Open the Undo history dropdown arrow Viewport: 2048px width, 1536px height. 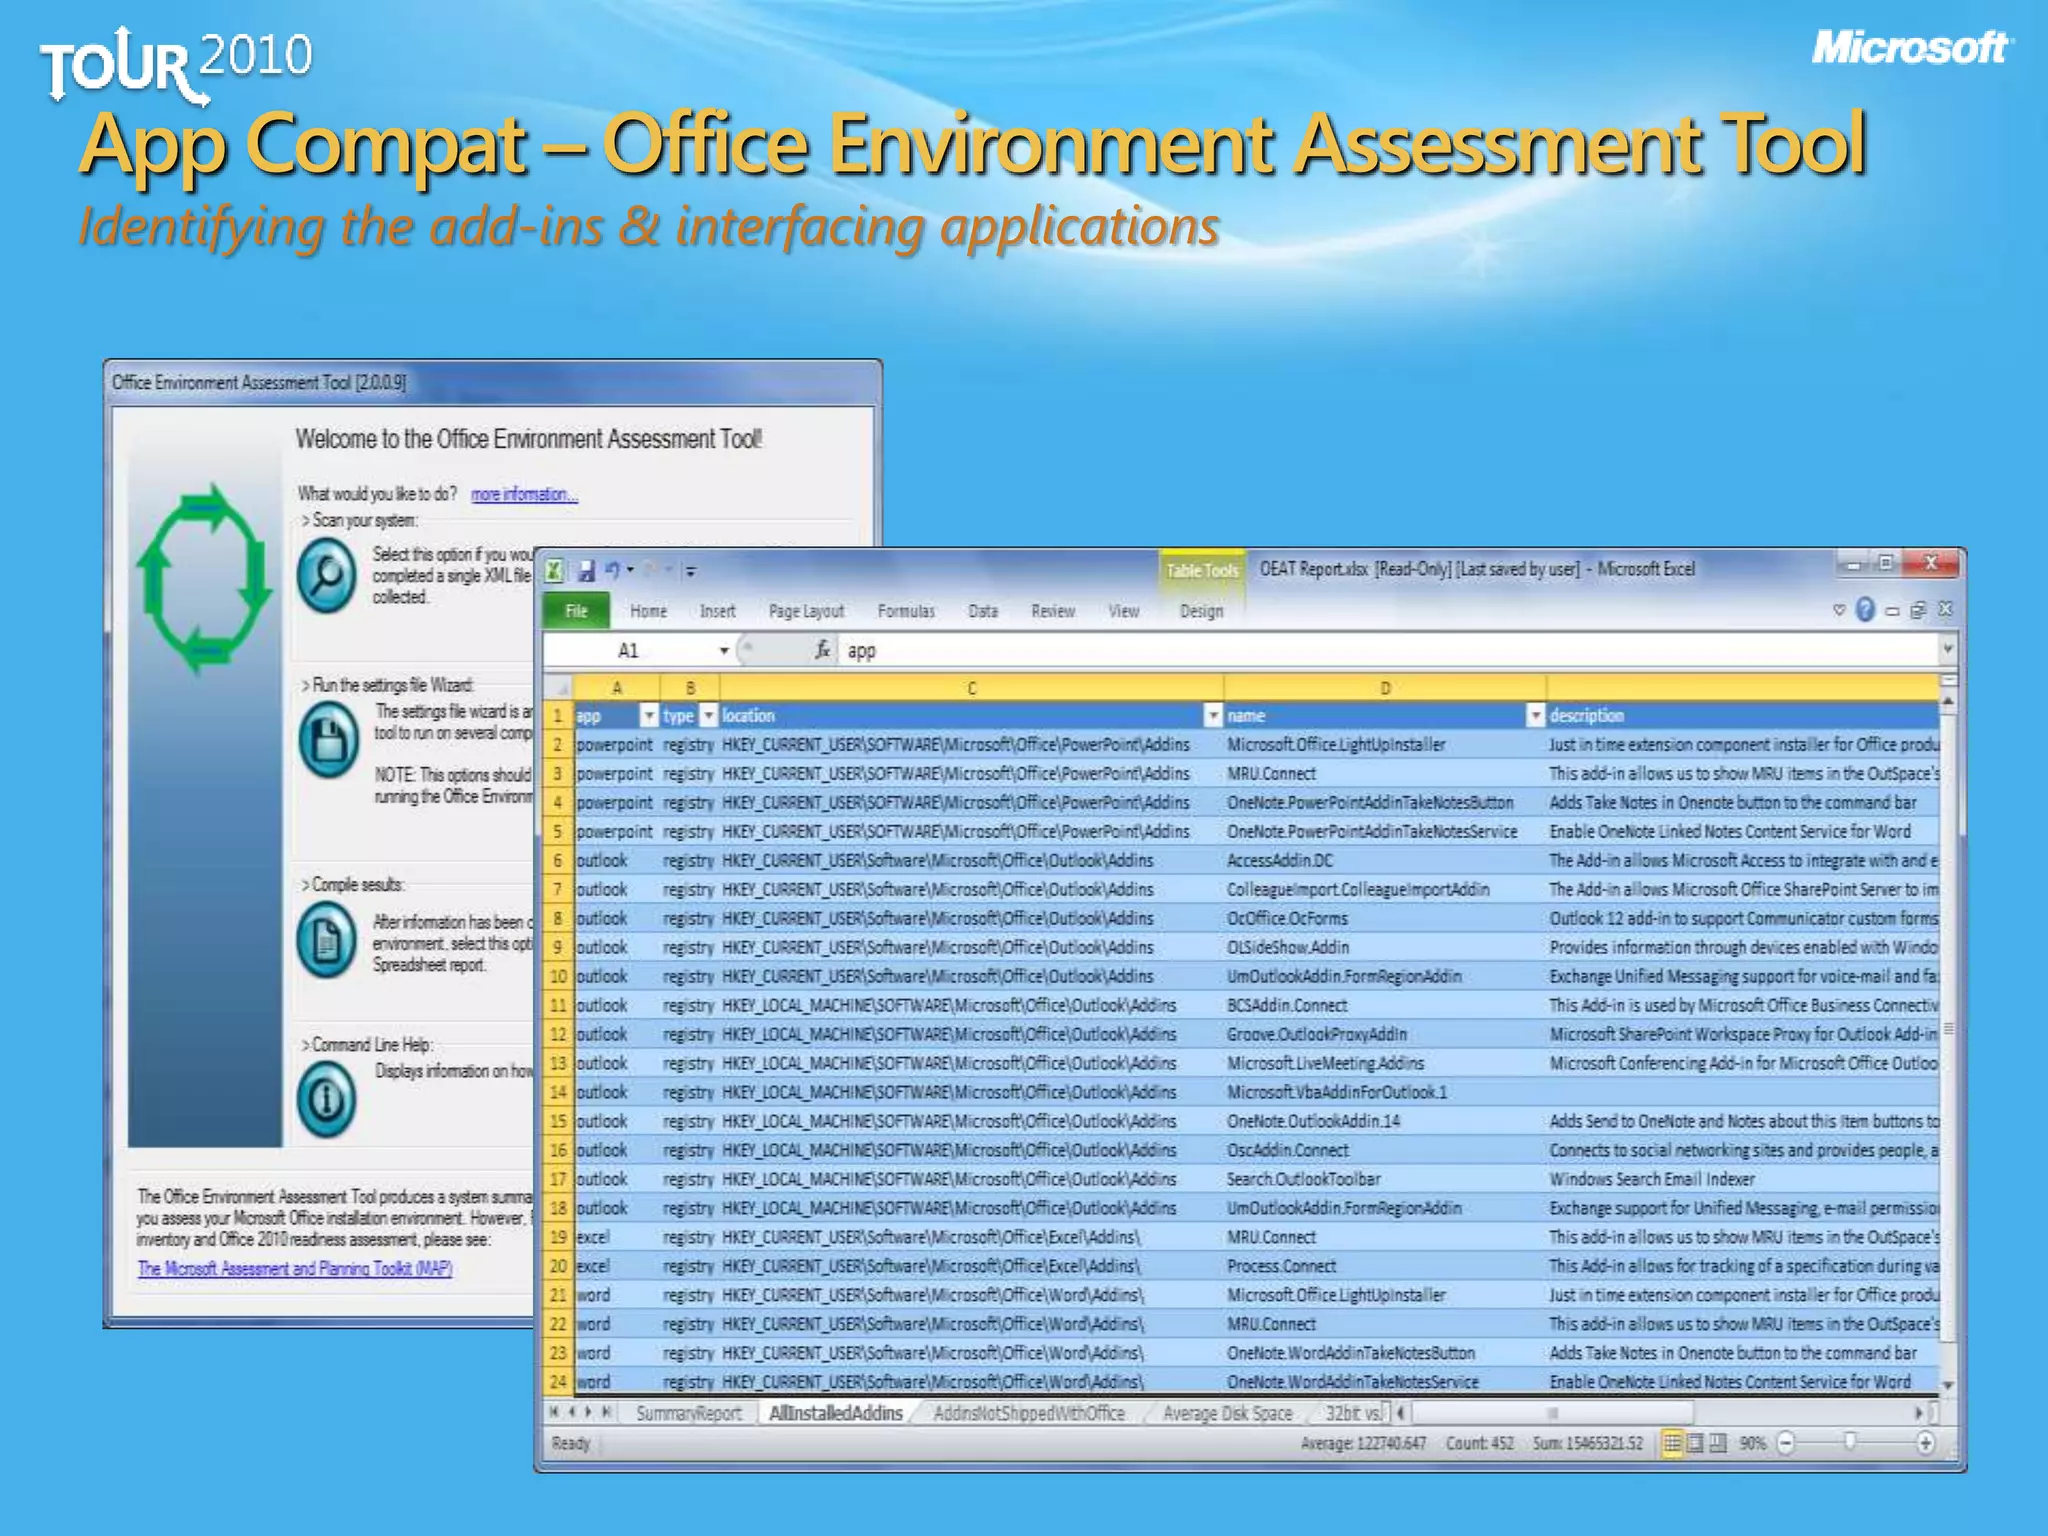click(x=631, y=570)
